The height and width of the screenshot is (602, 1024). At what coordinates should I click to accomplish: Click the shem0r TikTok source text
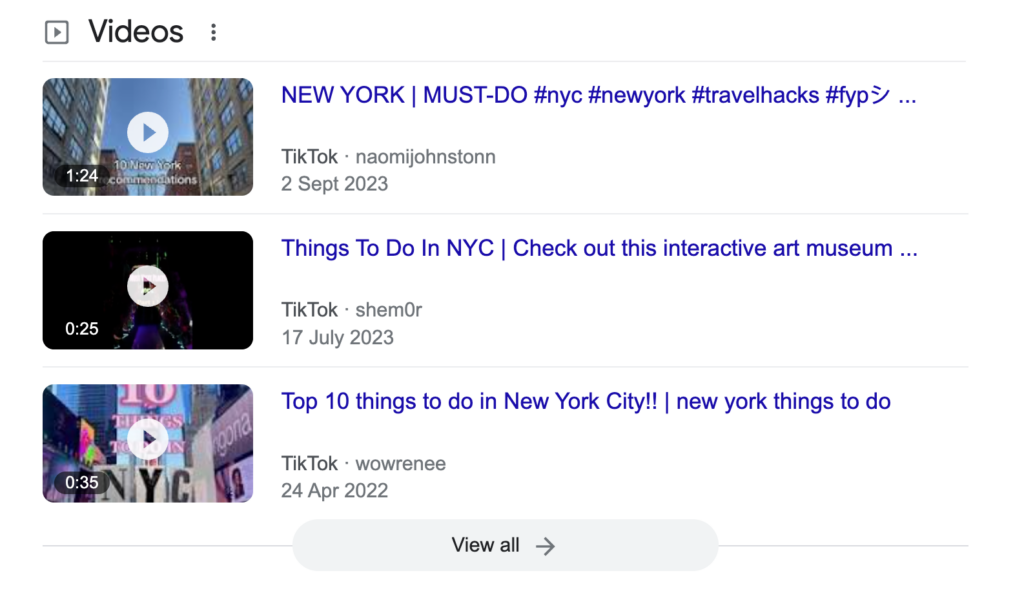point(351,309)
